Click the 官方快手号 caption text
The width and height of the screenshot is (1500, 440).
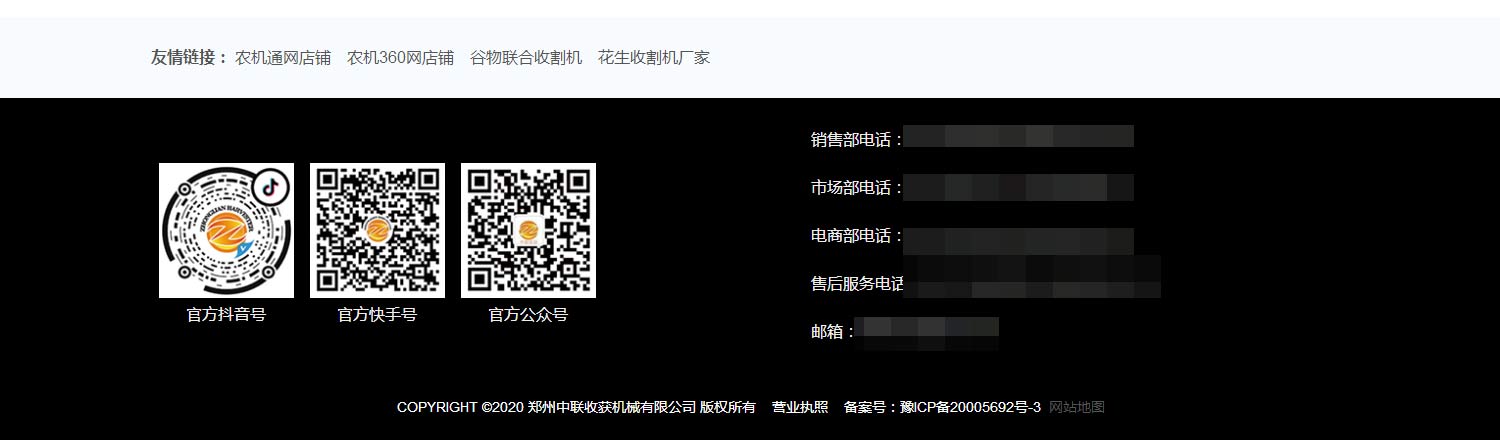[x=377, y=315]
